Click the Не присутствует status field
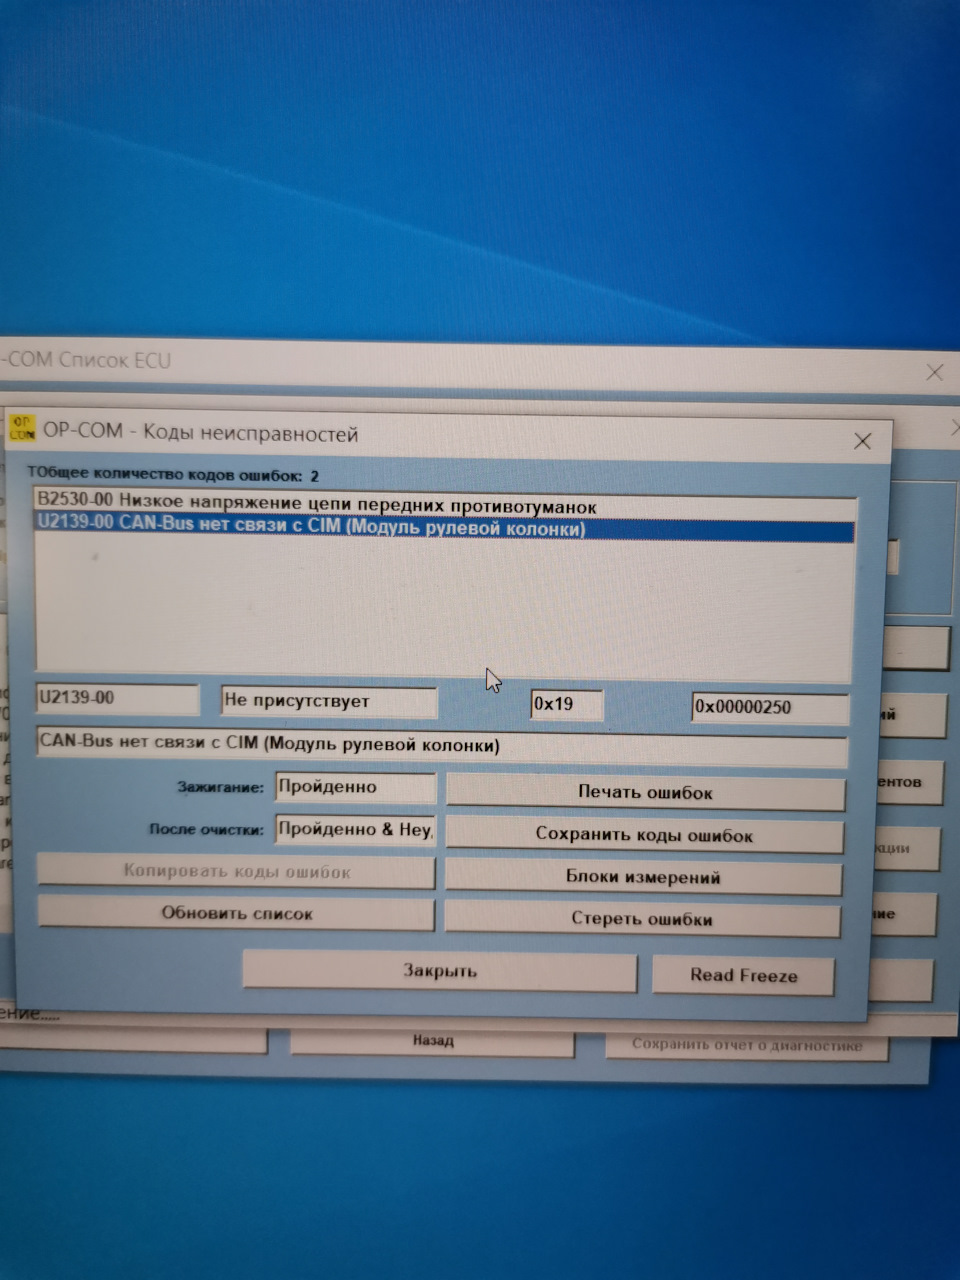The width and height of the screenshot is (960, 1280). (329, 701)
